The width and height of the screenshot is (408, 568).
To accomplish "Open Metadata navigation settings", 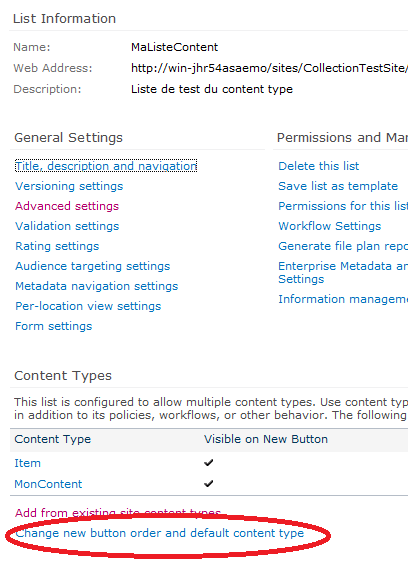I will point(96,286).
